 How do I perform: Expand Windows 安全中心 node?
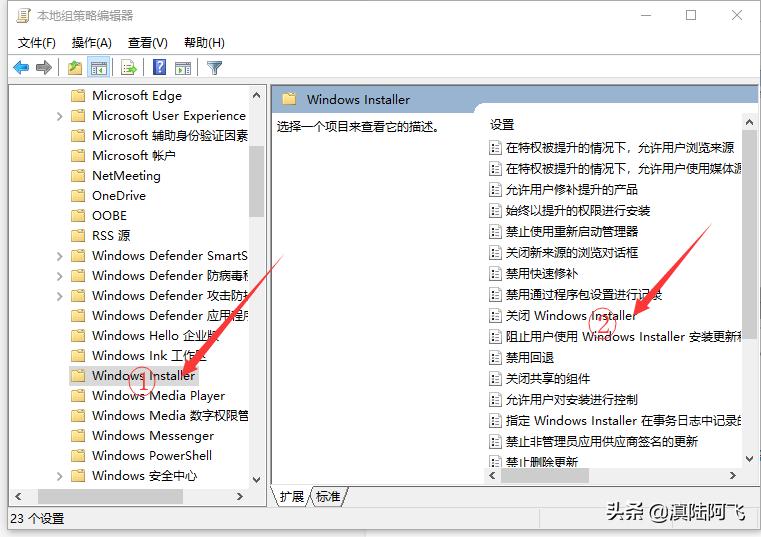coord(59,476)
